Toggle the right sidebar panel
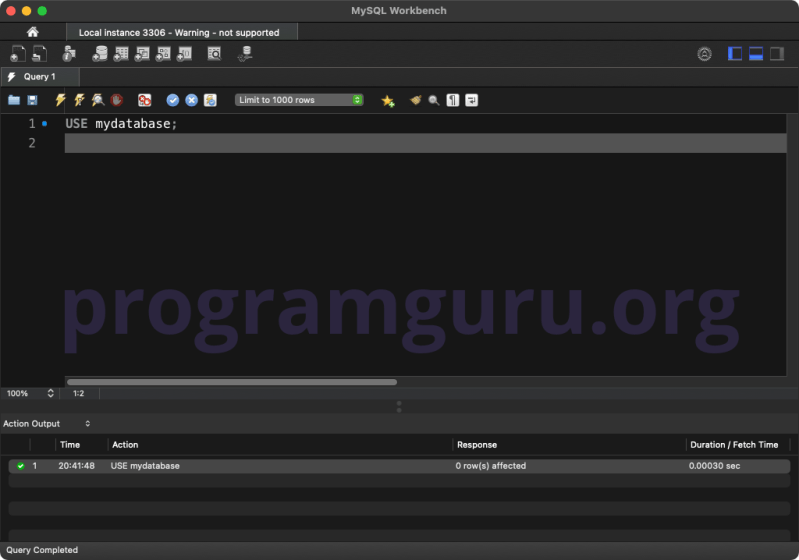The width and height of the screenshot is (799, 560). coord(777,54)
